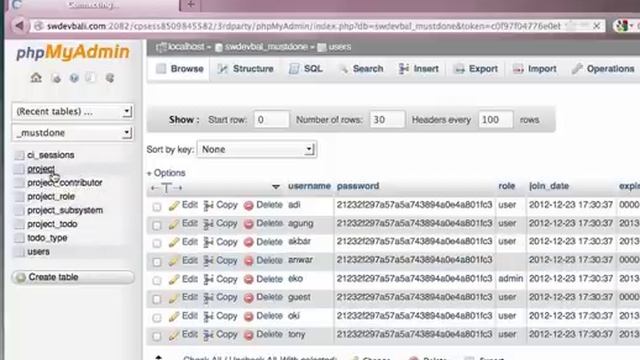
Task: Delete the row for user eko
Action: point(263,279)
